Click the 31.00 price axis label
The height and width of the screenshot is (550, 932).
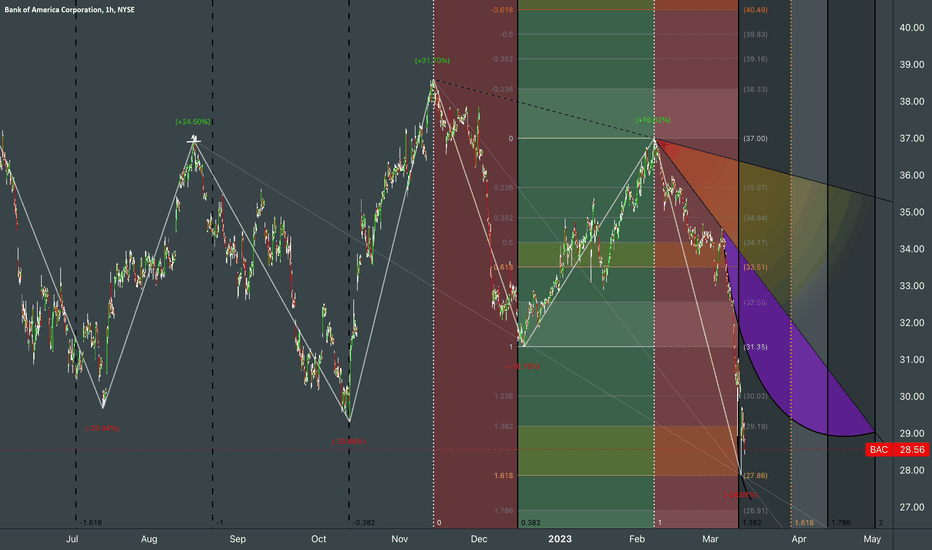tap(911, 360)
